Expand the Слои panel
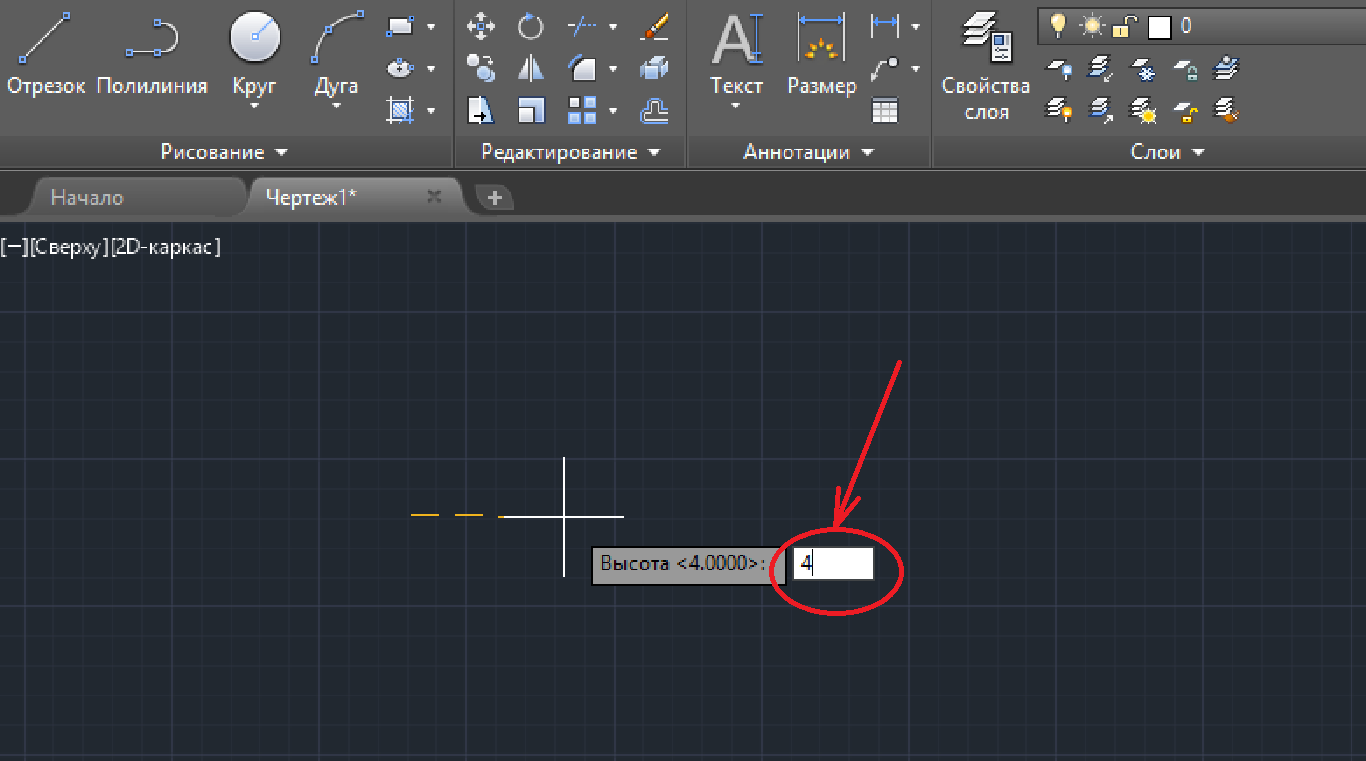Viewport: 1366px width, 761px height. point(1167,152)
